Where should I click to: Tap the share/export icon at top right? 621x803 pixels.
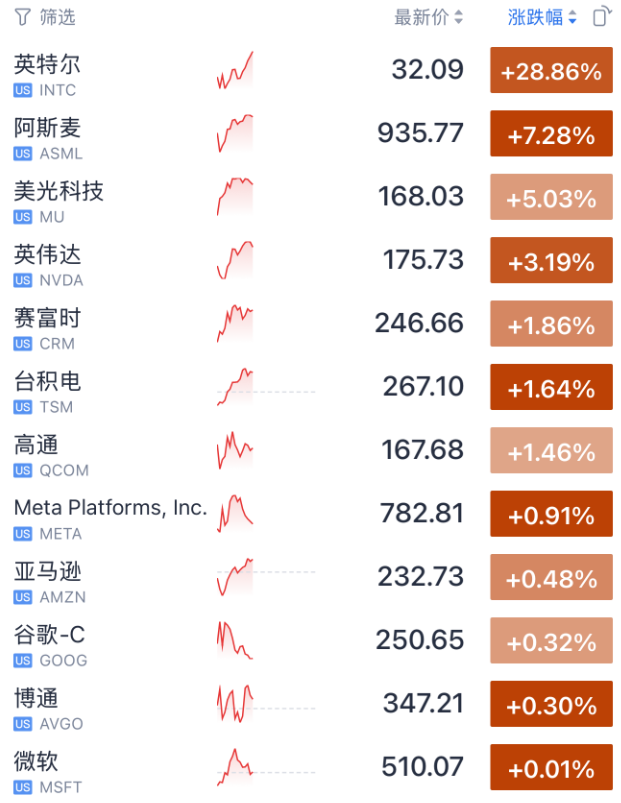click(601, 17)
